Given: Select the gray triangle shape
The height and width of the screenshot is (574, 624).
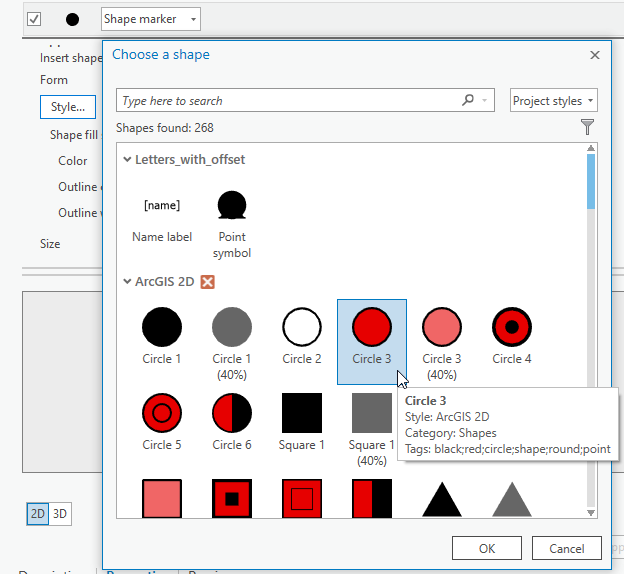Looking at the screenshot, I should (x=512, y=499).
